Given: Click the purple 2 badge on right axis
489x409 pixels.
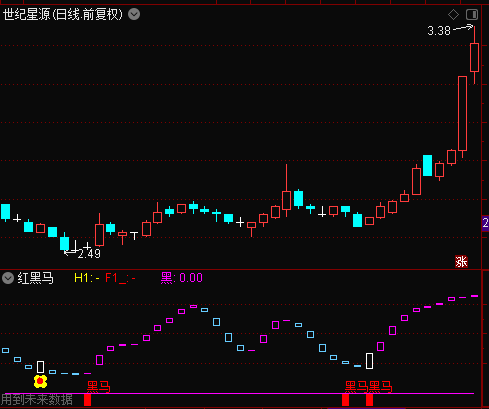Looking at the screenshot, I should tap(485, 223).
